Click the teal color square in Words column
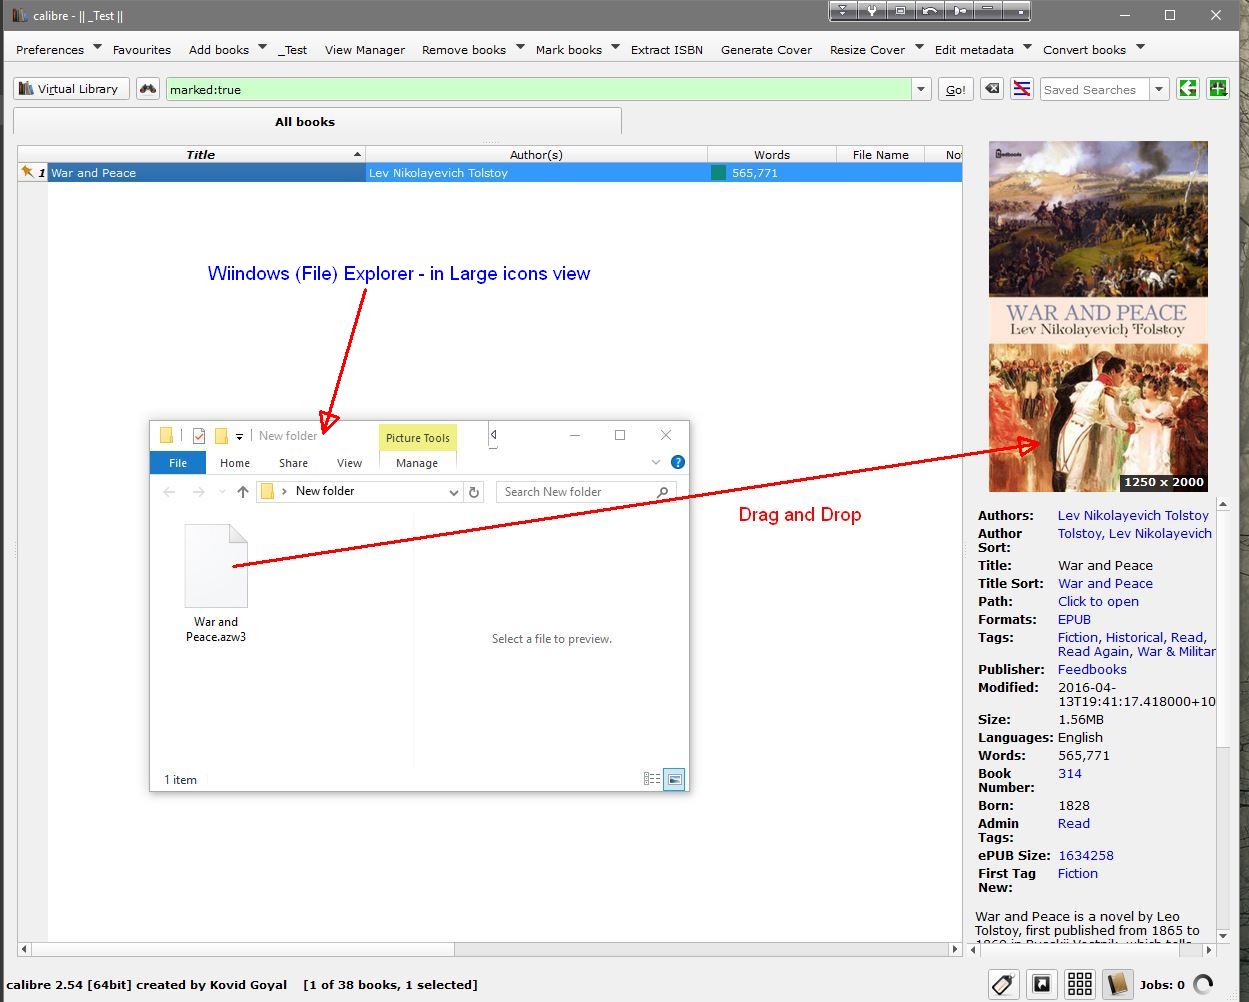The image size is (1249, 1002). click(718, 172)
